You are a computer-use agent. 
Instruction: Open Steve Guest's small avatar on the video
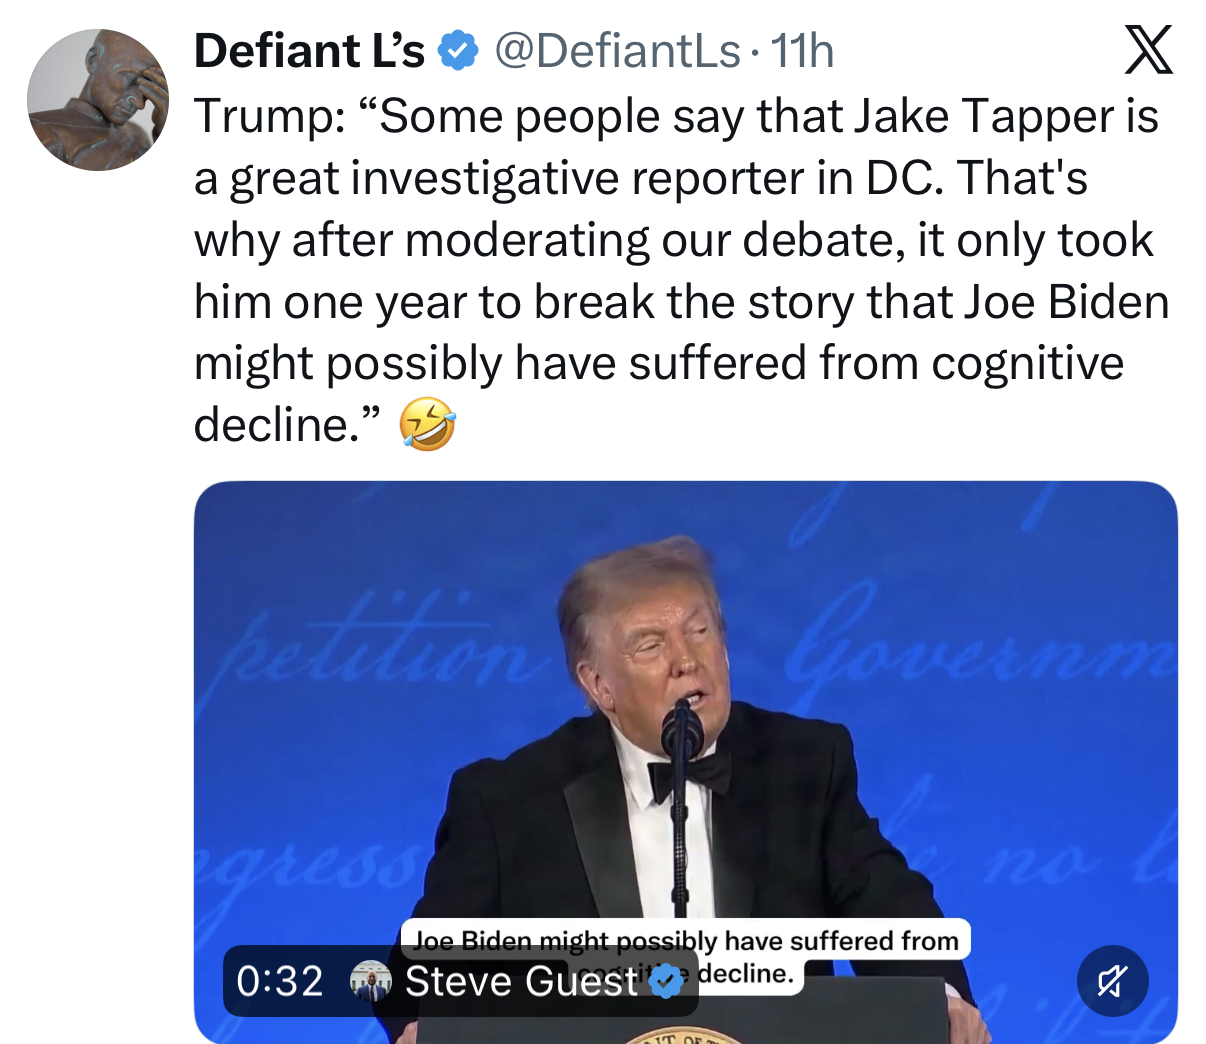coord(370,982)
